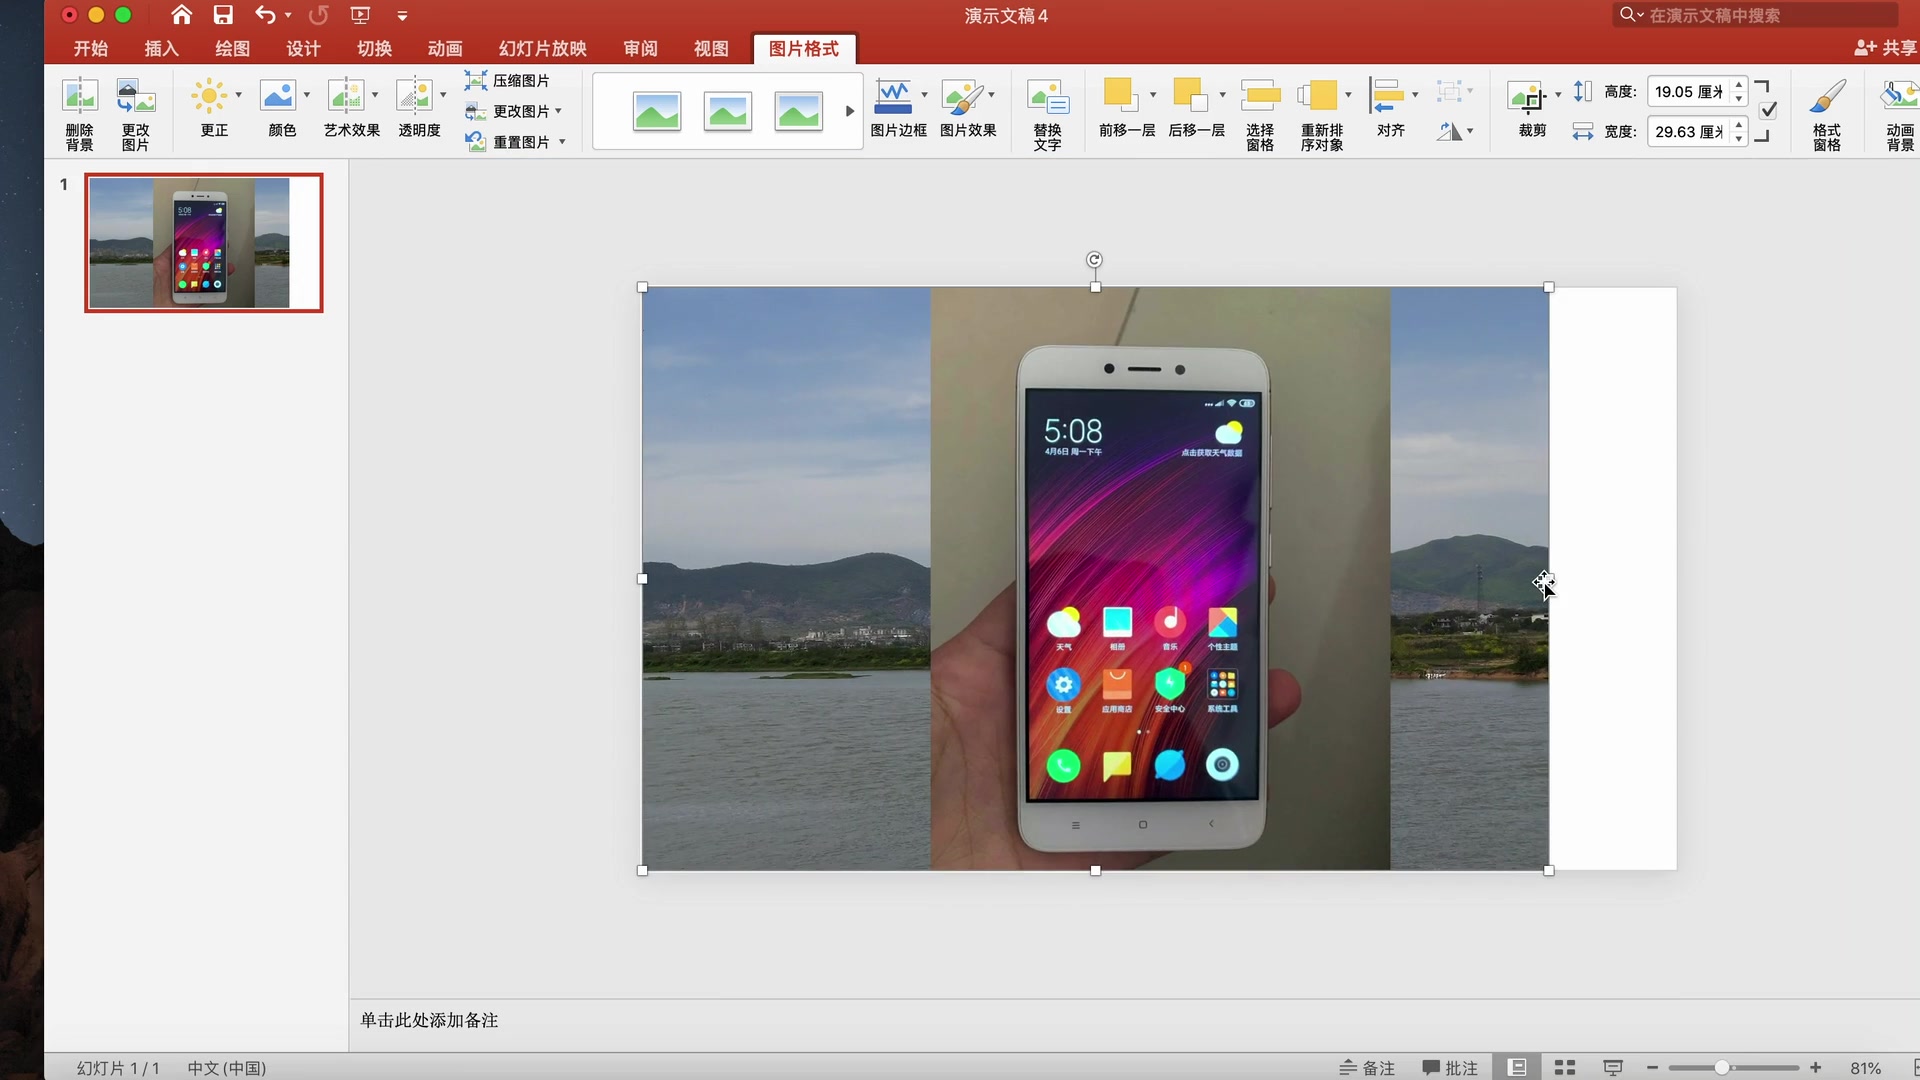Open the Format Pane (格式窗格)
The width and height of the screenshot is (1920, 1080).
point(1827,97)
